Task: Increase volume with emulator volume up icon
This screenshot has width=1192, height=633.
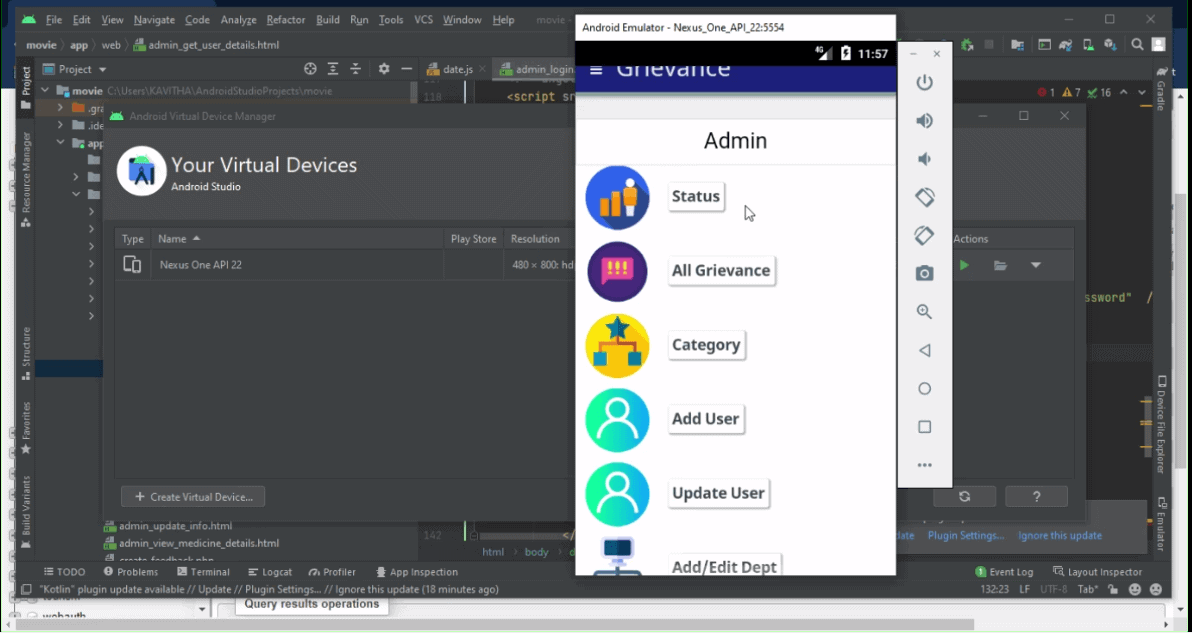Action: [924, 119]
